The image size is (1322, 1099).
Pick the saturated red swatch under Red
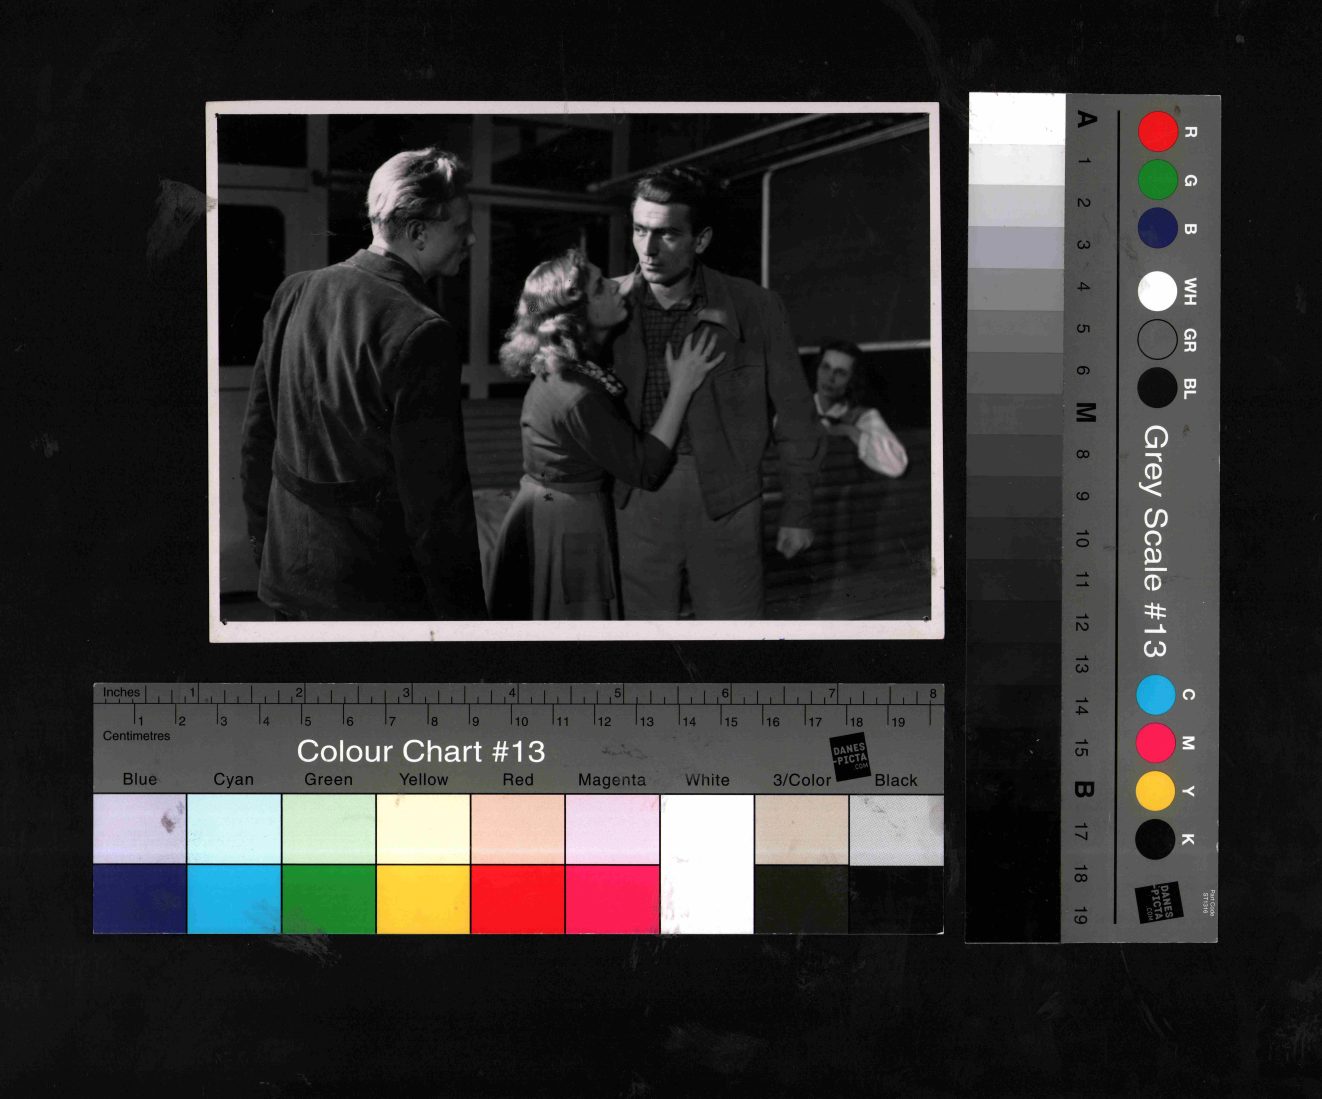pos(517,899)
